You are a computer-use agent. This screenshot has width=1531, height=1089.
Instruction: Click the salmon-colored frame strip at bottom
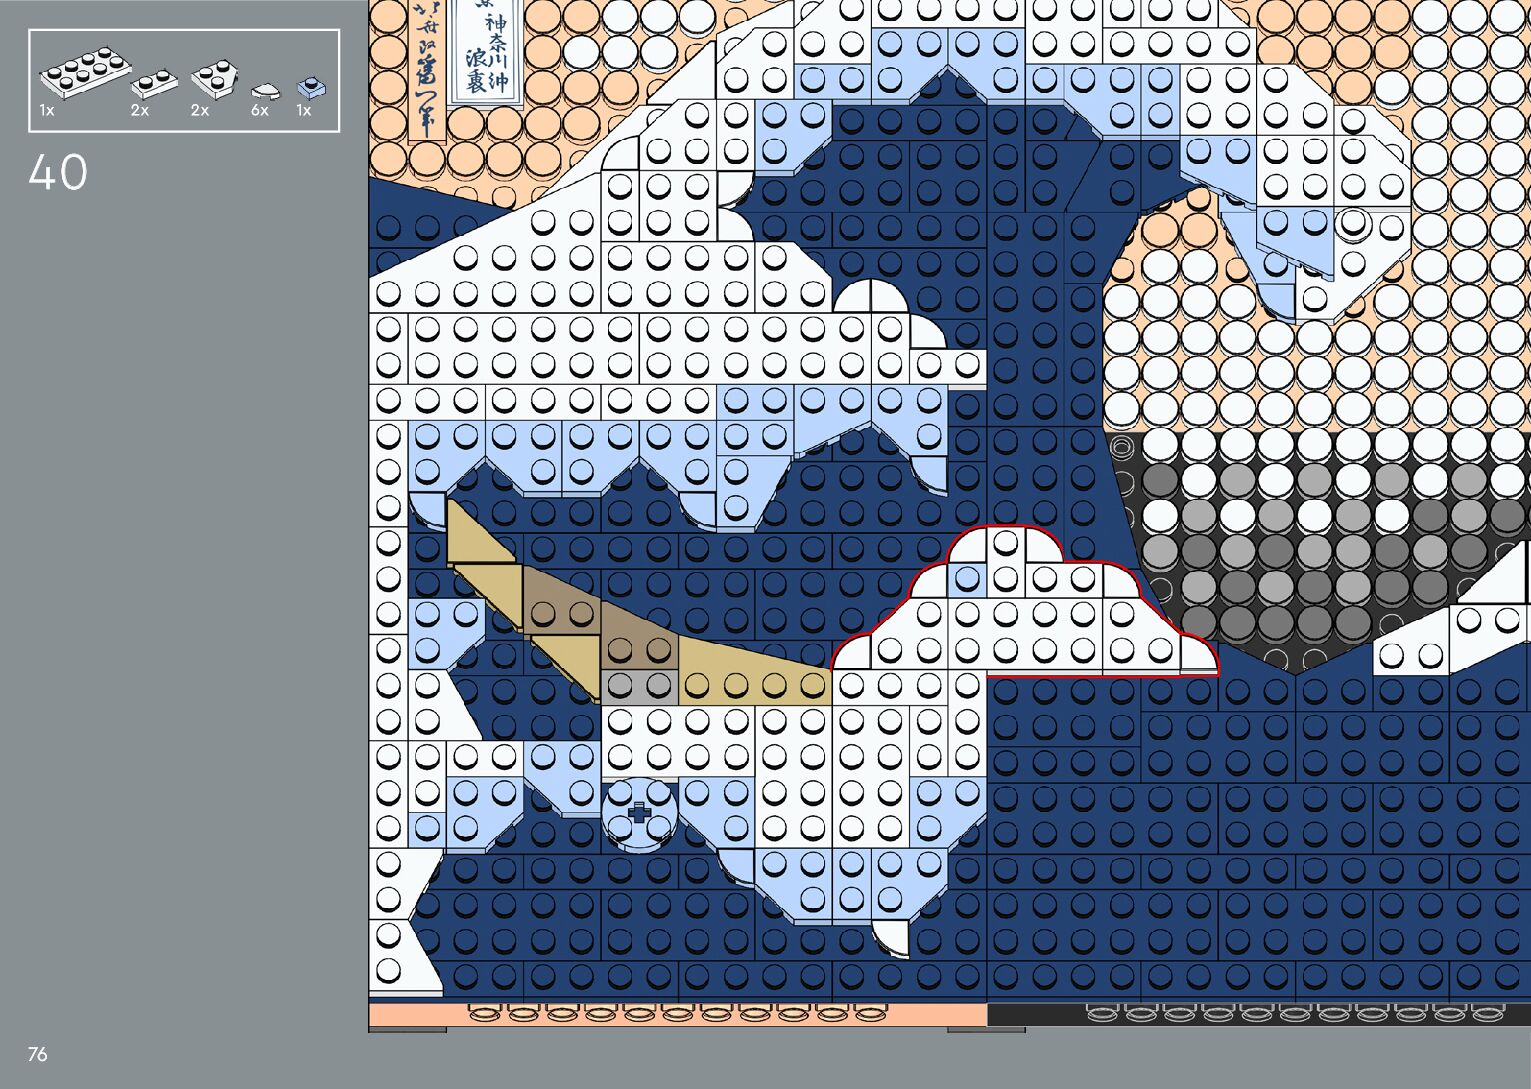677,1015
